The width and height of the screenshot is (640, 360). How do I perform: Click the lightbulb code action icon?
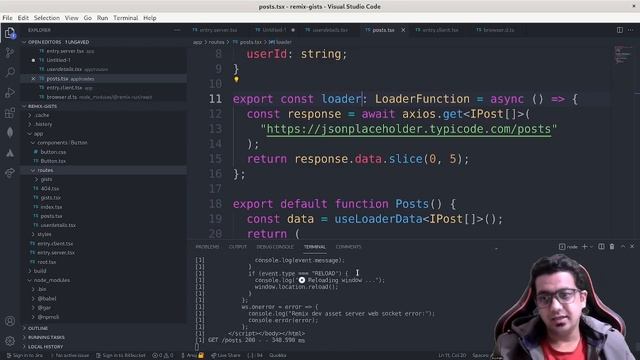pos(236,79)
